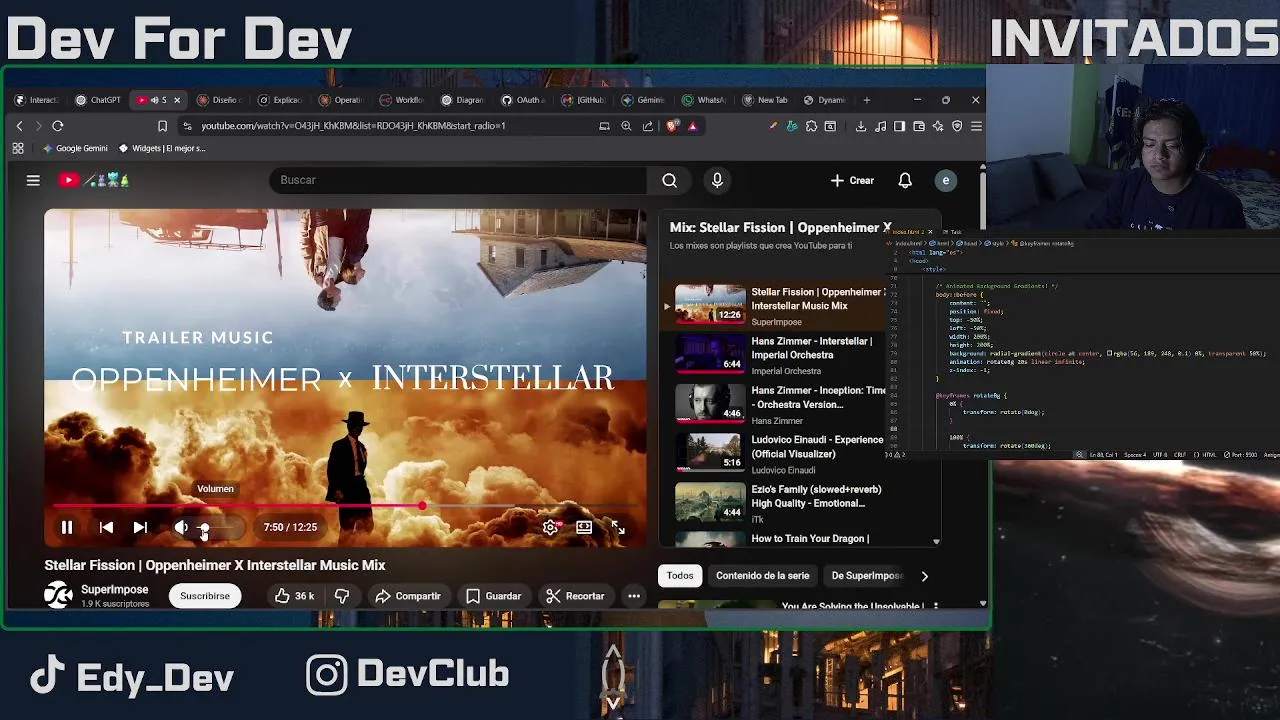Focus the Buscar search field
Viewport: 1280px width, 720px height.
tap(458, 180)
